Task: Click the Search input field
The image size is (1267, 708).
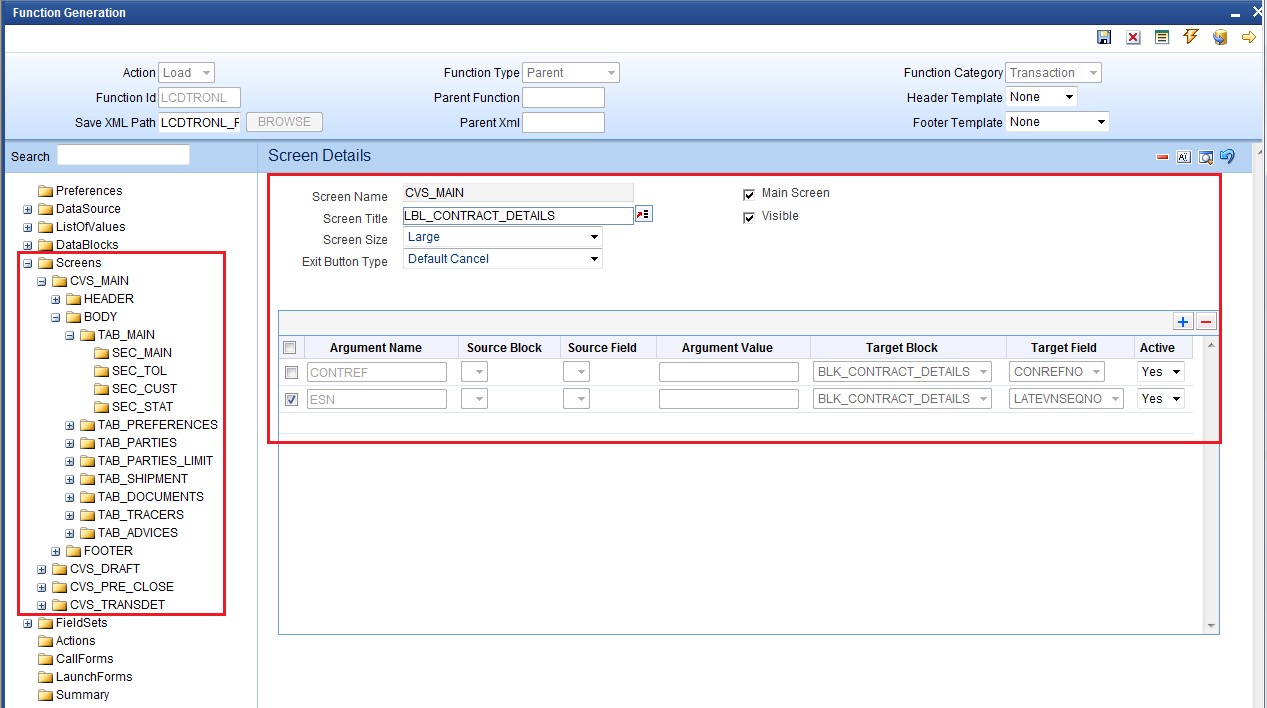Action: 123,155
